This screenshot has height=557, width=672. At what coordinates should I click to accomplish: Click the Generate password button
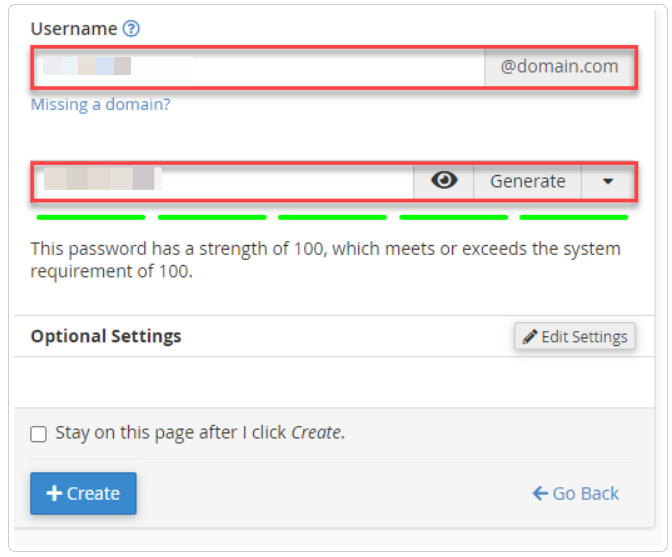[528, 181]
